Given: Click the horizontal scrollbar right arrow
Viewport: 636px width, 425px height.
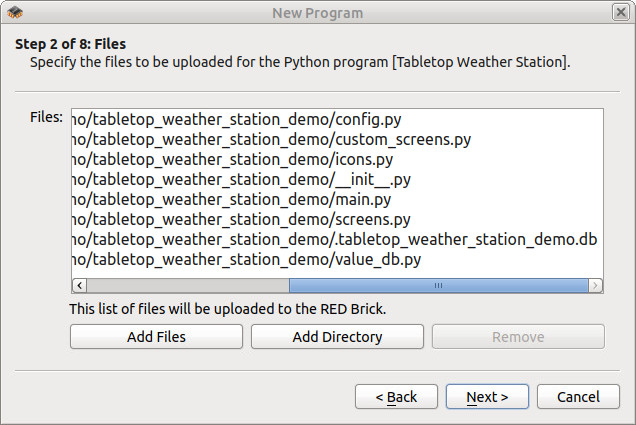Looking at the screenshot, I should pos(595,285).
